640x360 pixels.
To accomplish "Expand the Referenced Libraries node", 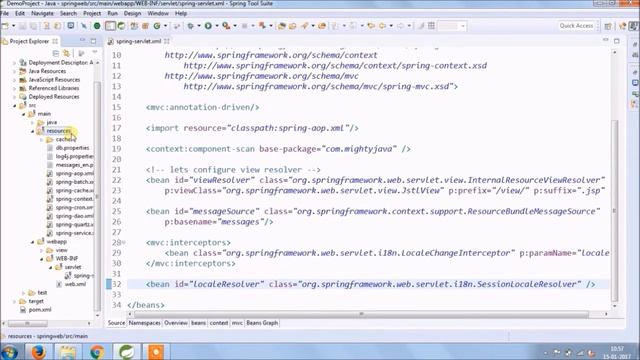I will pyautogui.click(x=15, y=88).
